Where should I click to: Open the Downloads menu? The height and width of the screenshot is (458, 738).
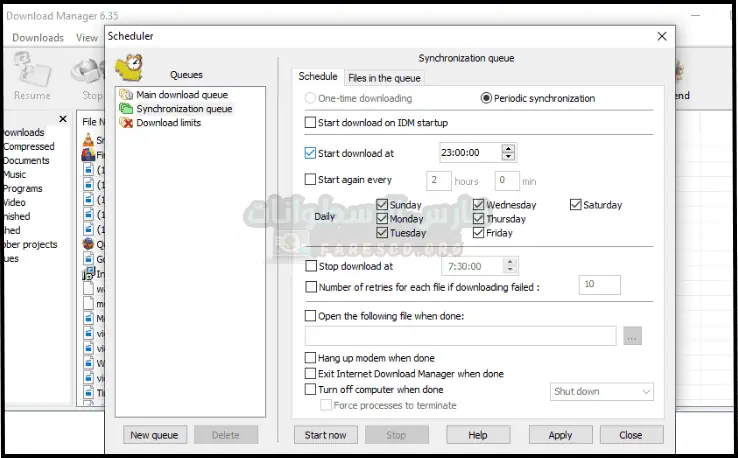tap(38, 38)
